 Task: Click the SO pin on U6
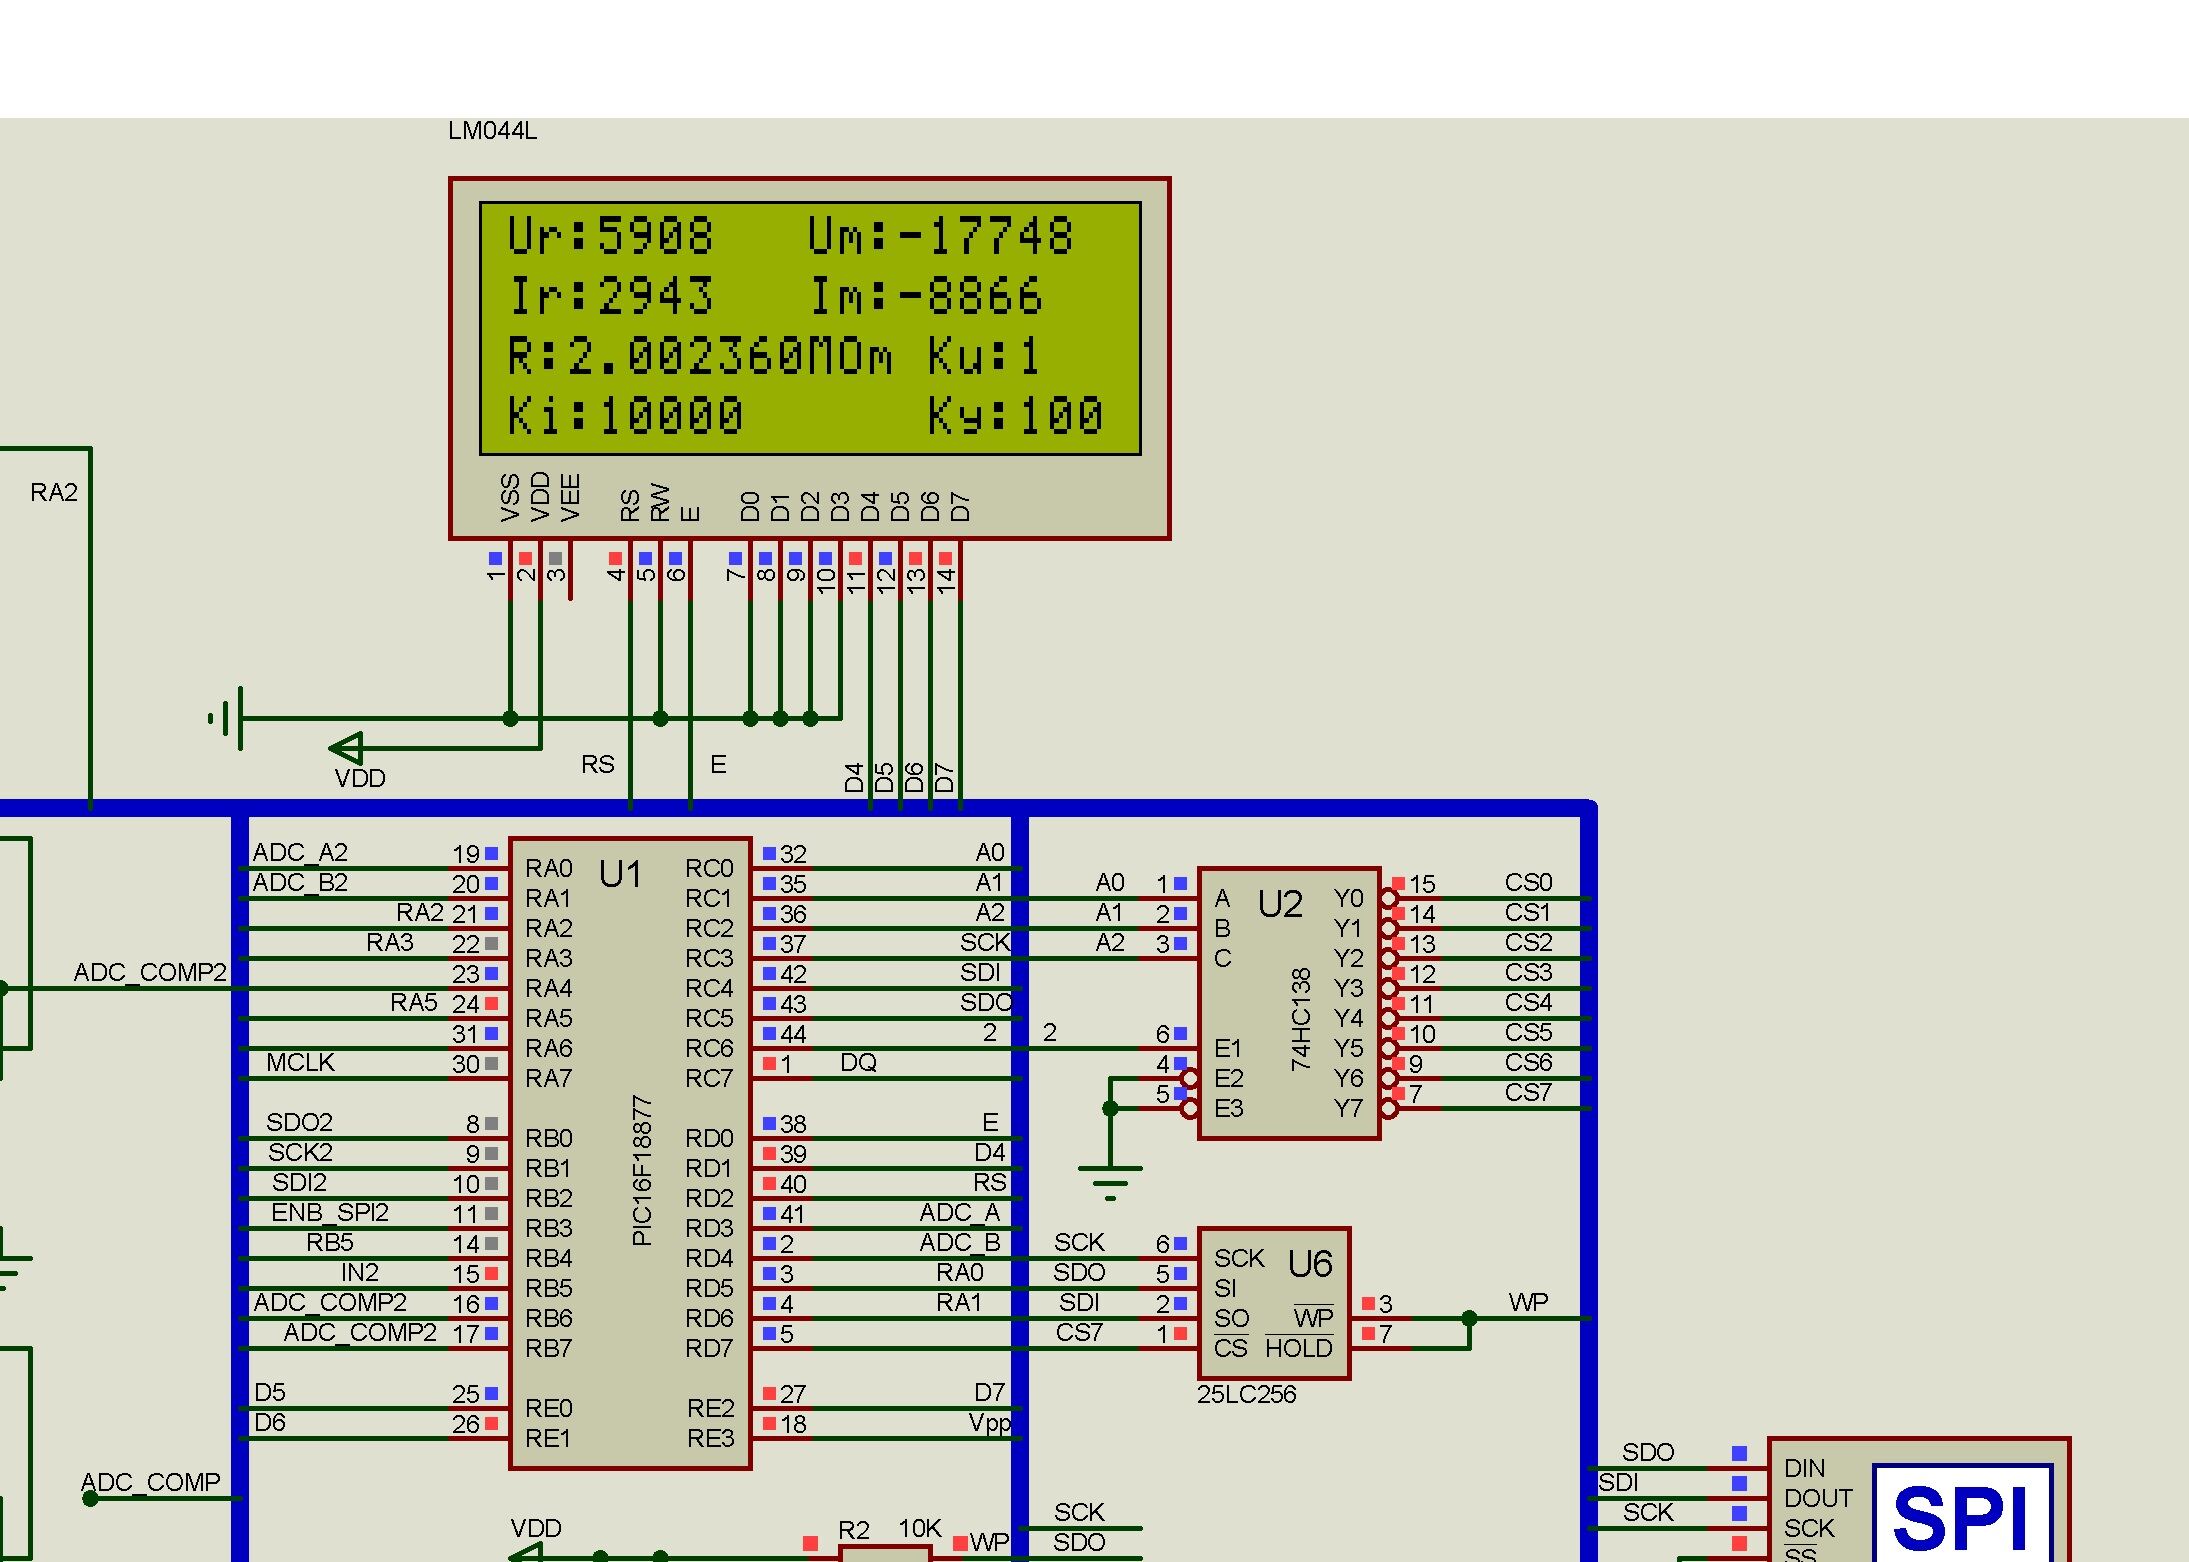[1231, 1318]
